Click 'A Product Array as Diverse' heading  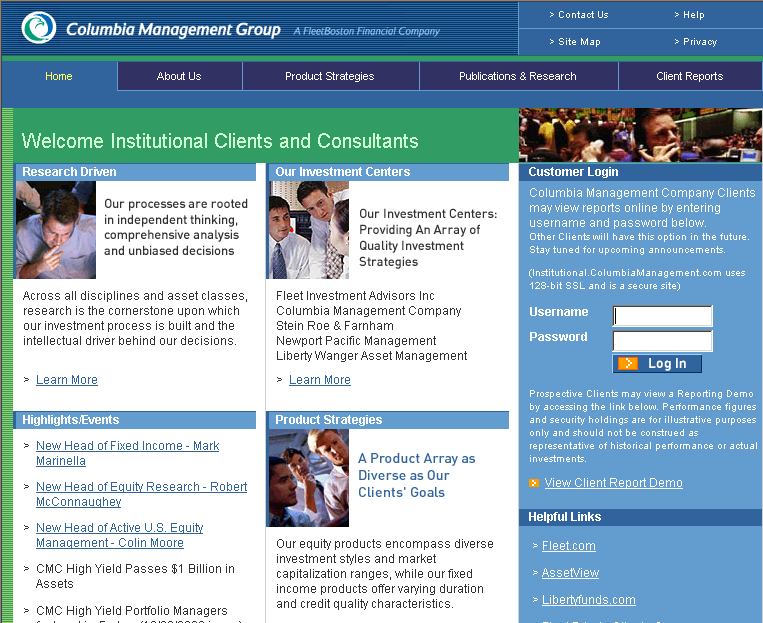click(417, 476)
